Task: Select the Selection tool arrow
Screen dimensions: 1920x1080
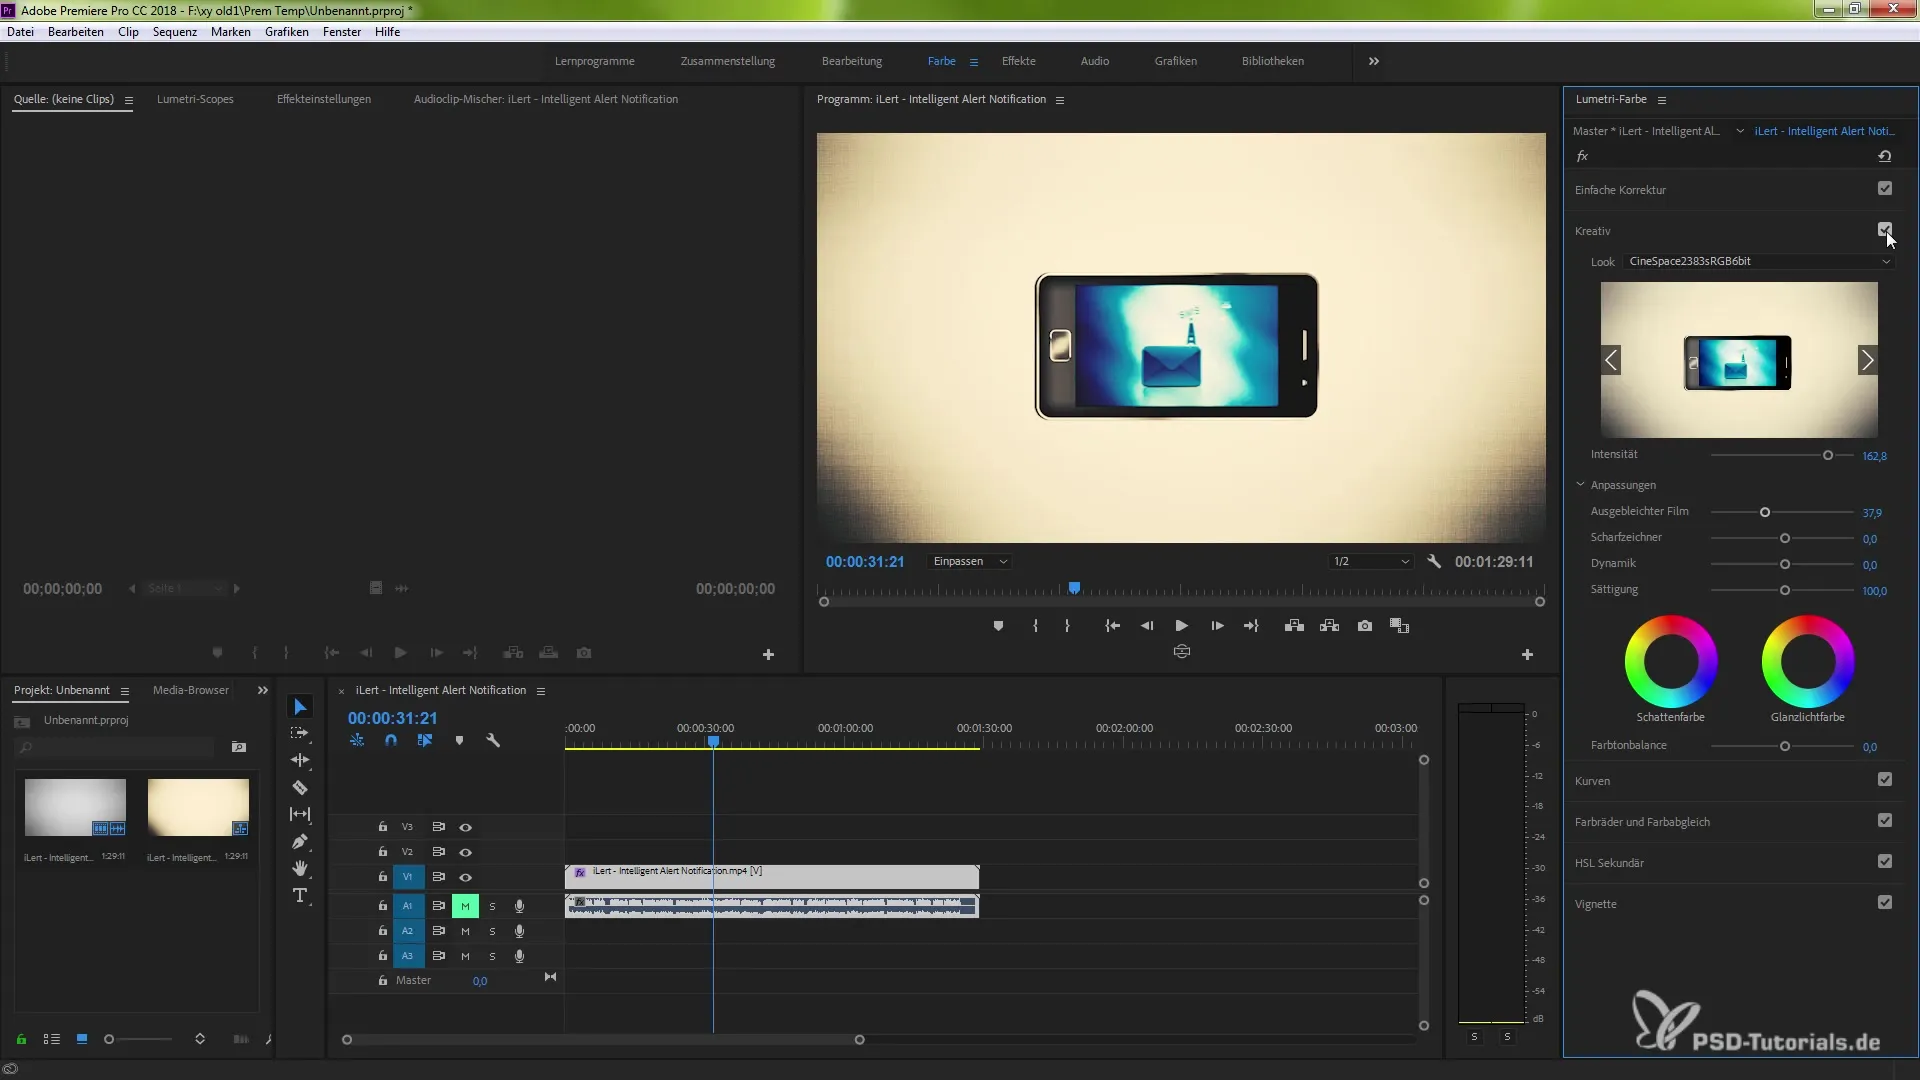Action: pyautogui.click(x=300, y=707)
